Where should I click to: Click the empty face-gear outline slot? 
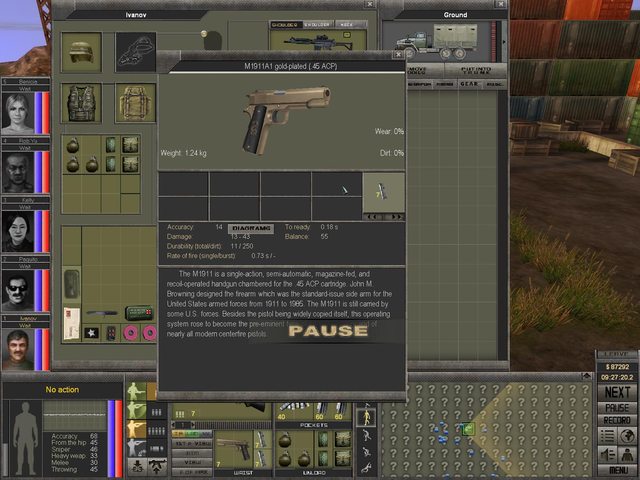click(x=136, y=52)
